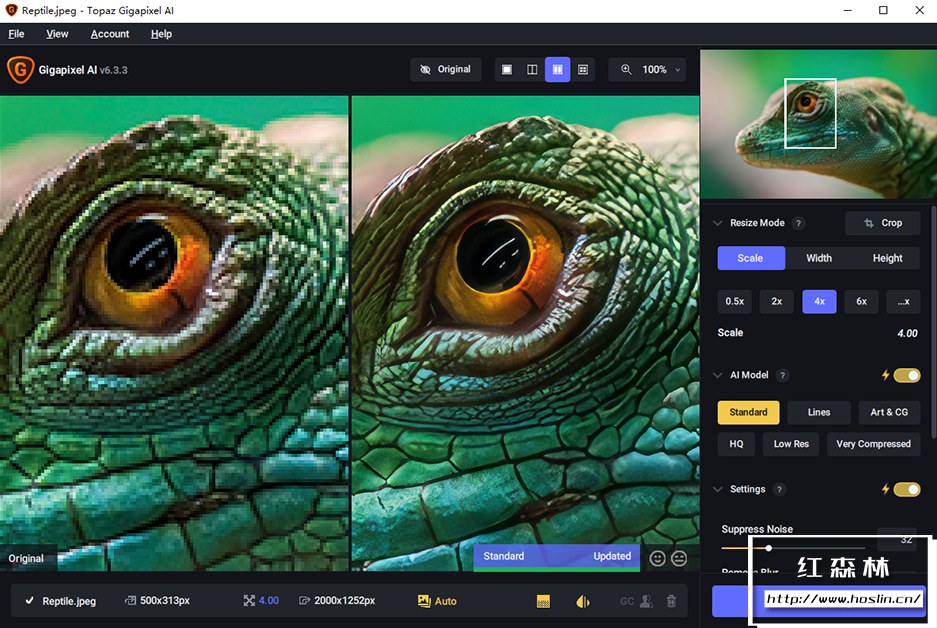Toggle the Settings auto switch
937x628 pixels.
(907, 489)
